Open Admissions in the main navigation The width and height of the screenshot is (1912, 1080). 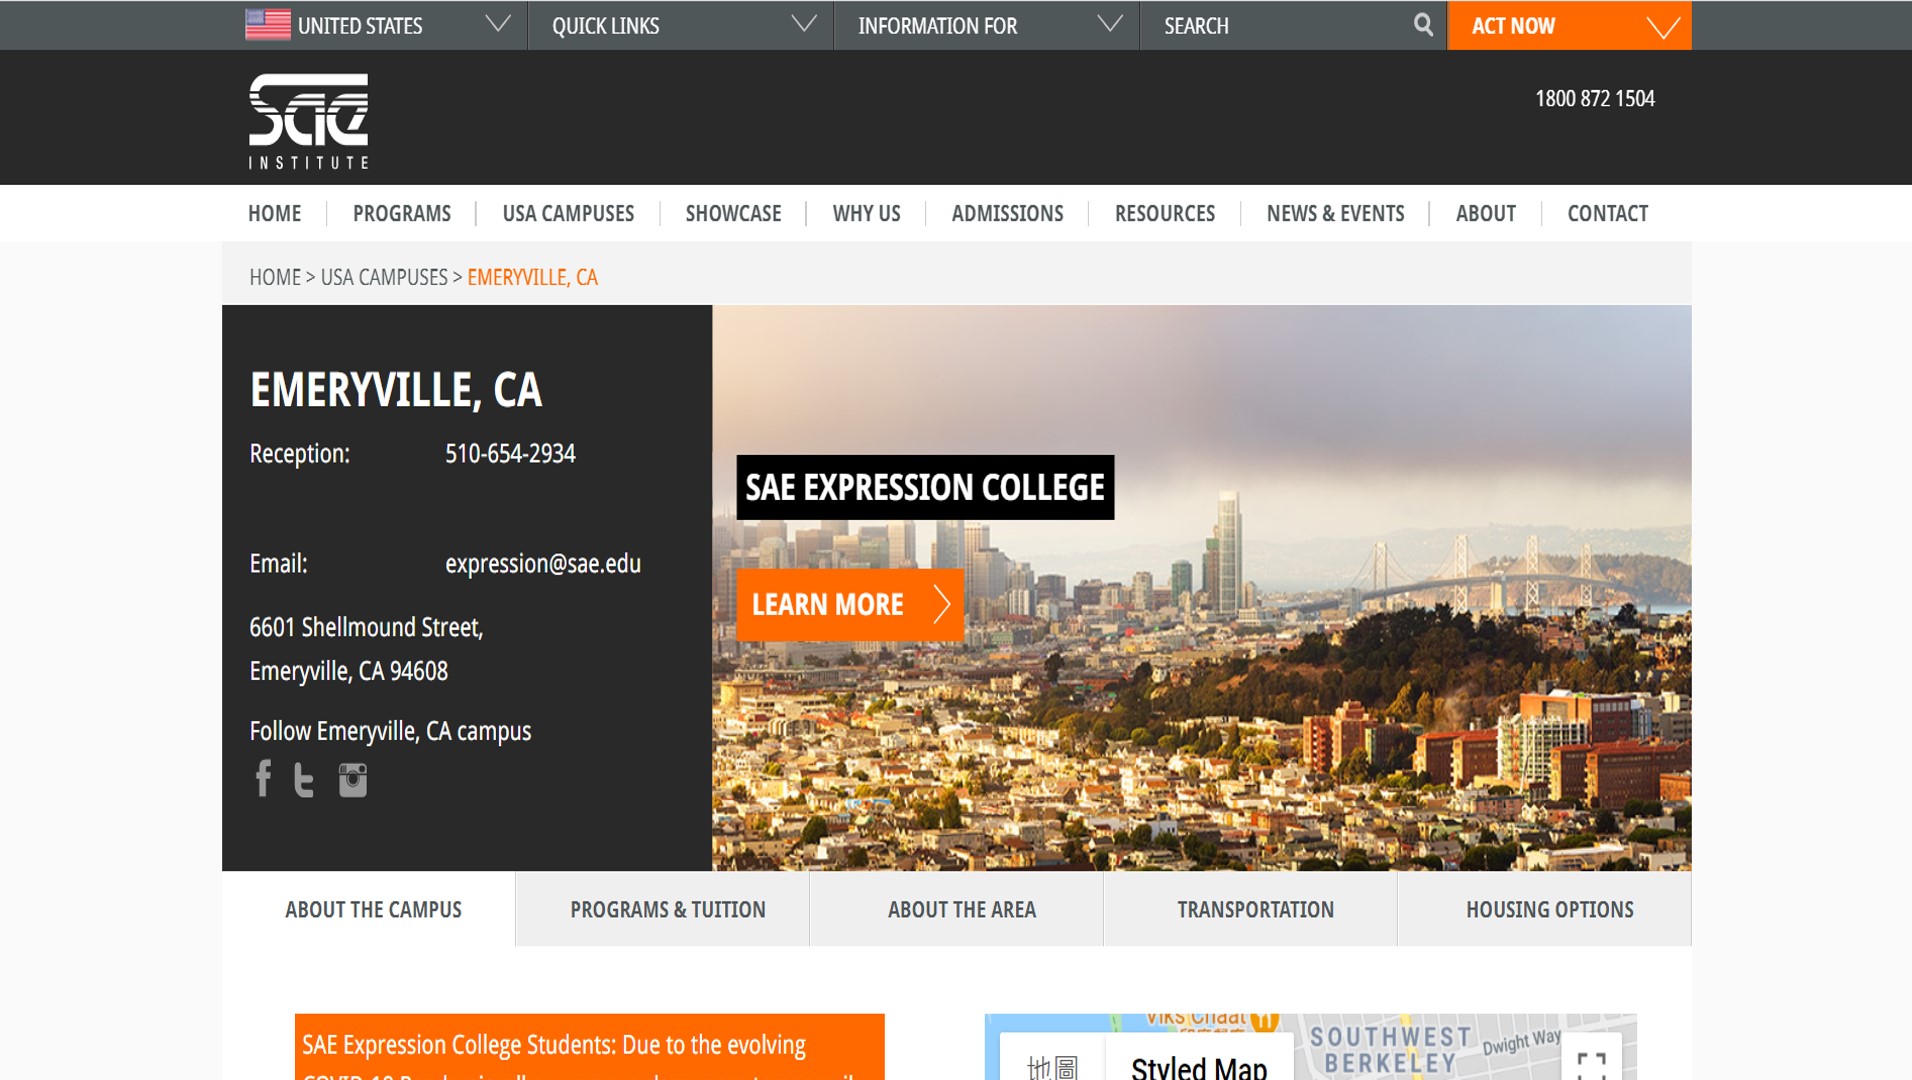click(x=1007, y=213)
